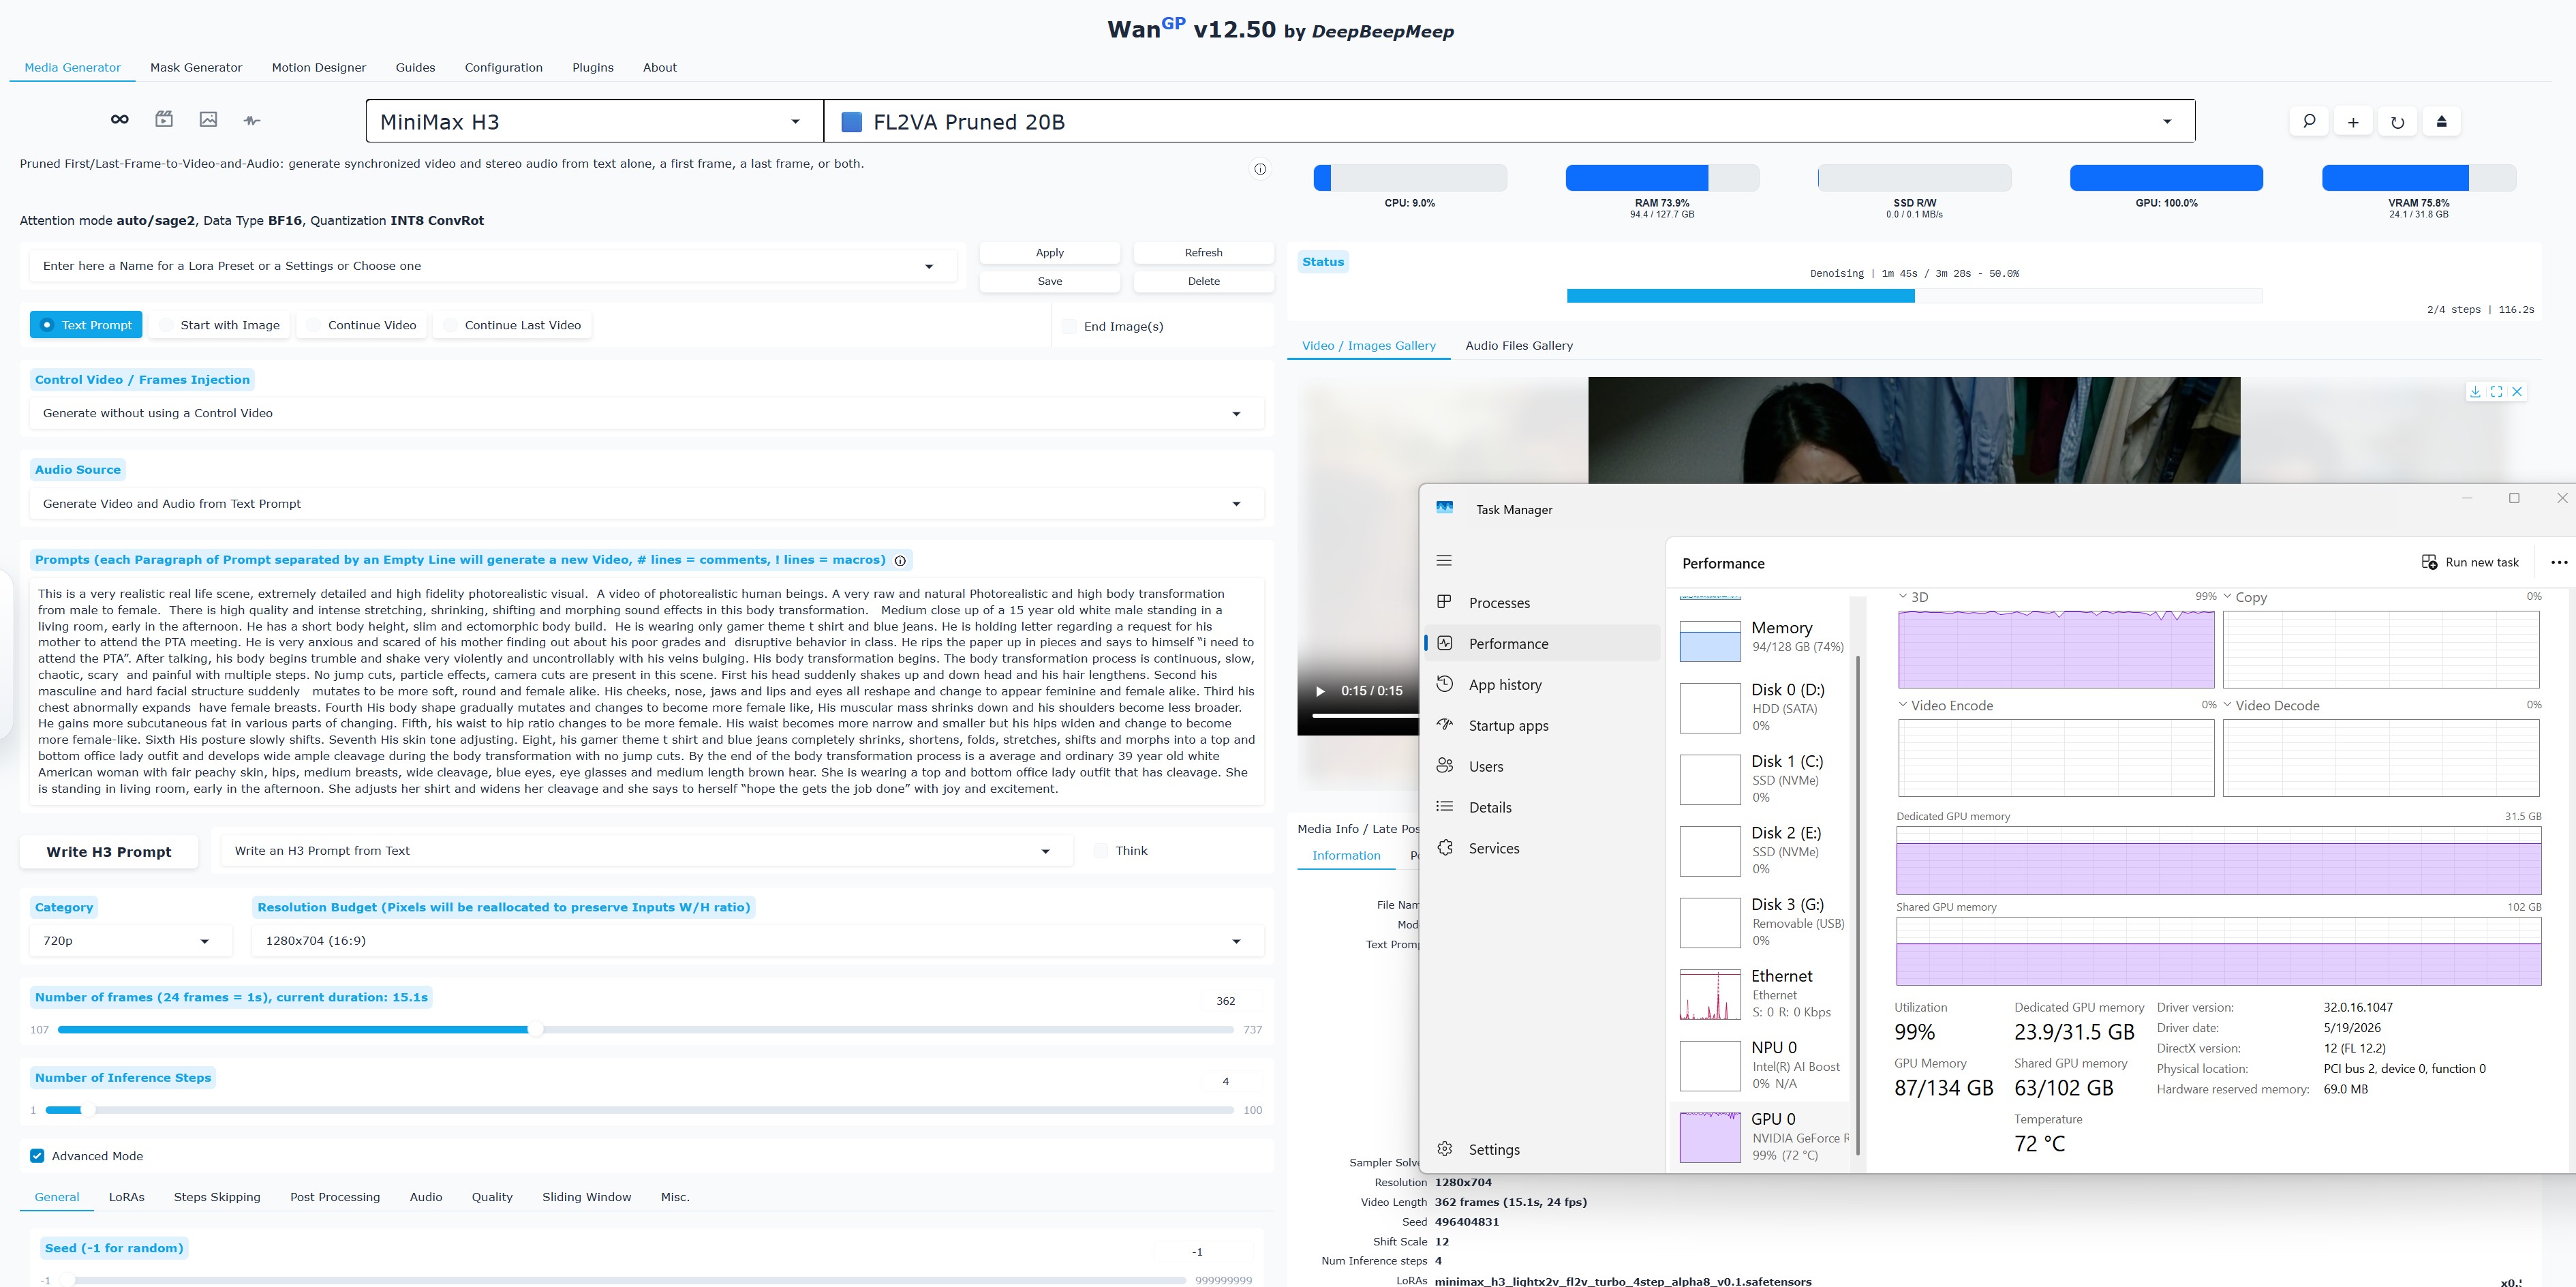
Task: Switch to the Audio Files Gallery tab
Action: (1518, 346)
